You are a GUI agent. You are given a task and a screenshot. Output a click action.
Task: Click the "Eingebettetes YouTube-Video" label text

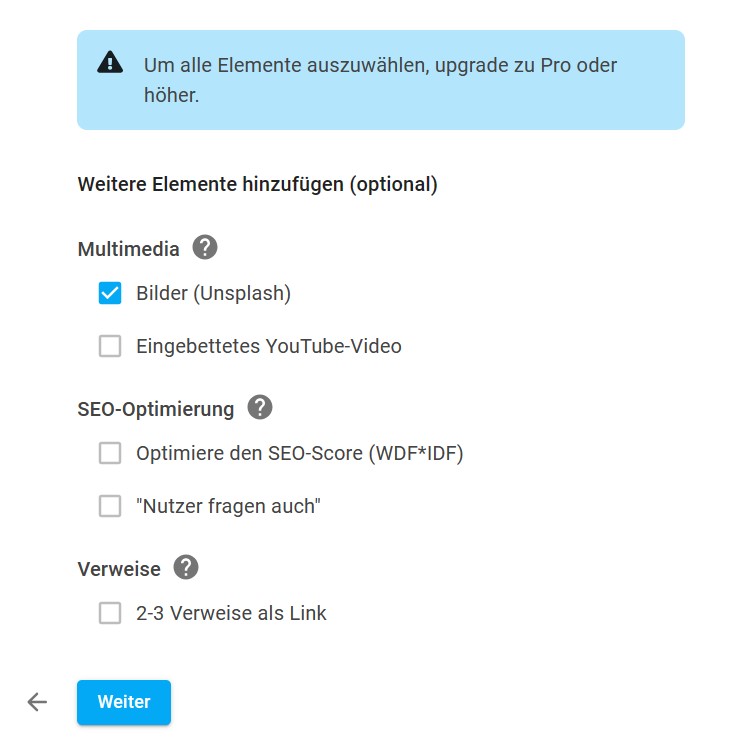pos(268,347)
